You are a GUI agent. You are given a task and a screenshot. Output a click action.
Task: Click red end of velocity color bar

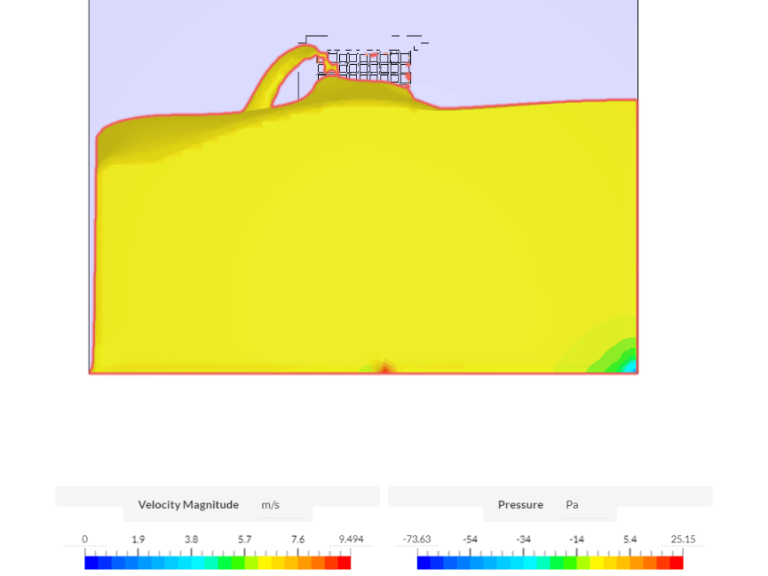coord(344,563)
